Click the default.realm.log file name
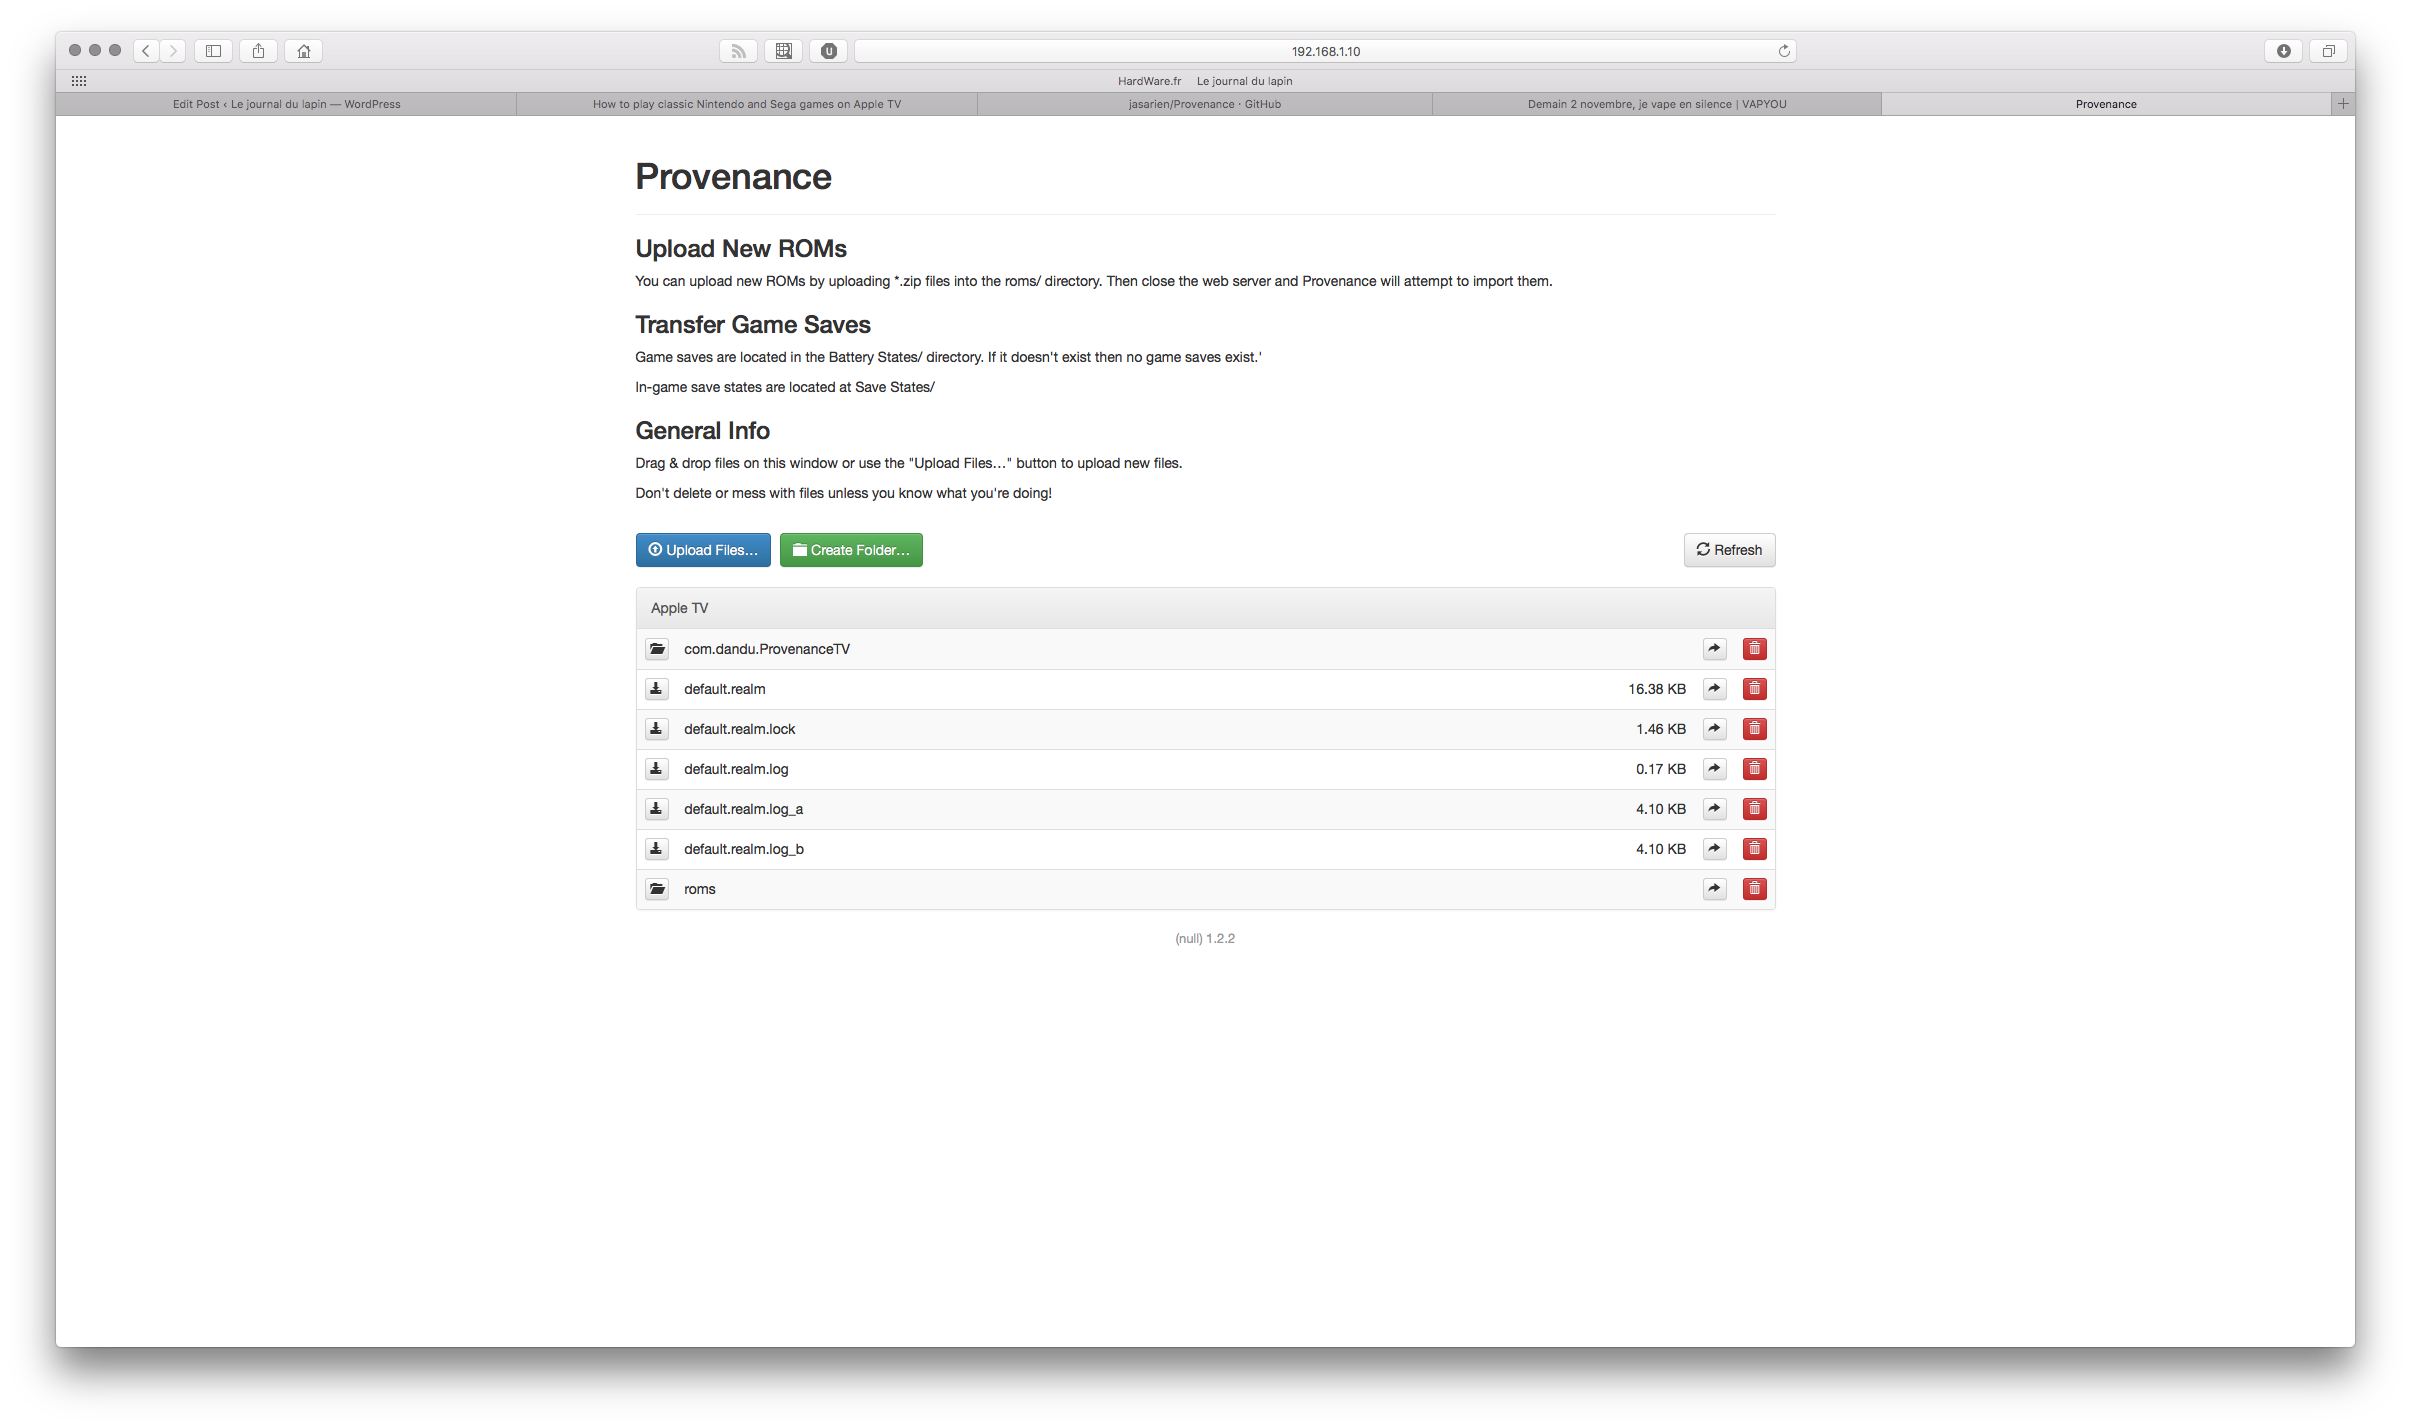 736,769
